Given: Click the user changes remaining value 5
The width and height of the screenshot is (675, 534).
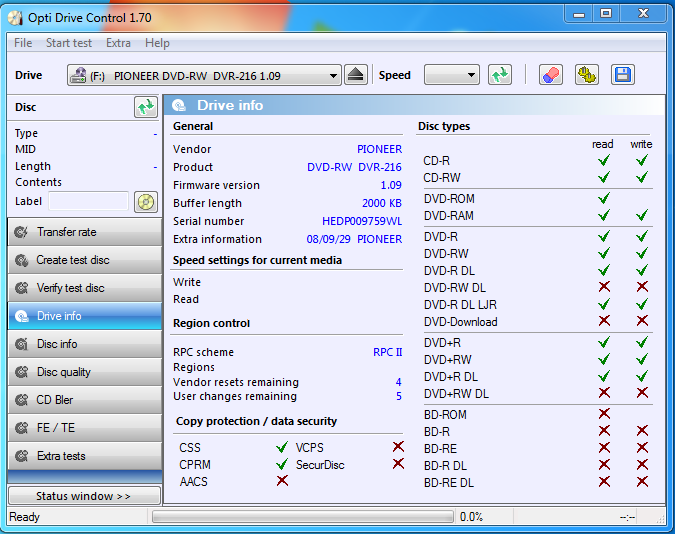Looking at the screenshot, I should click(x=399, y=396).
